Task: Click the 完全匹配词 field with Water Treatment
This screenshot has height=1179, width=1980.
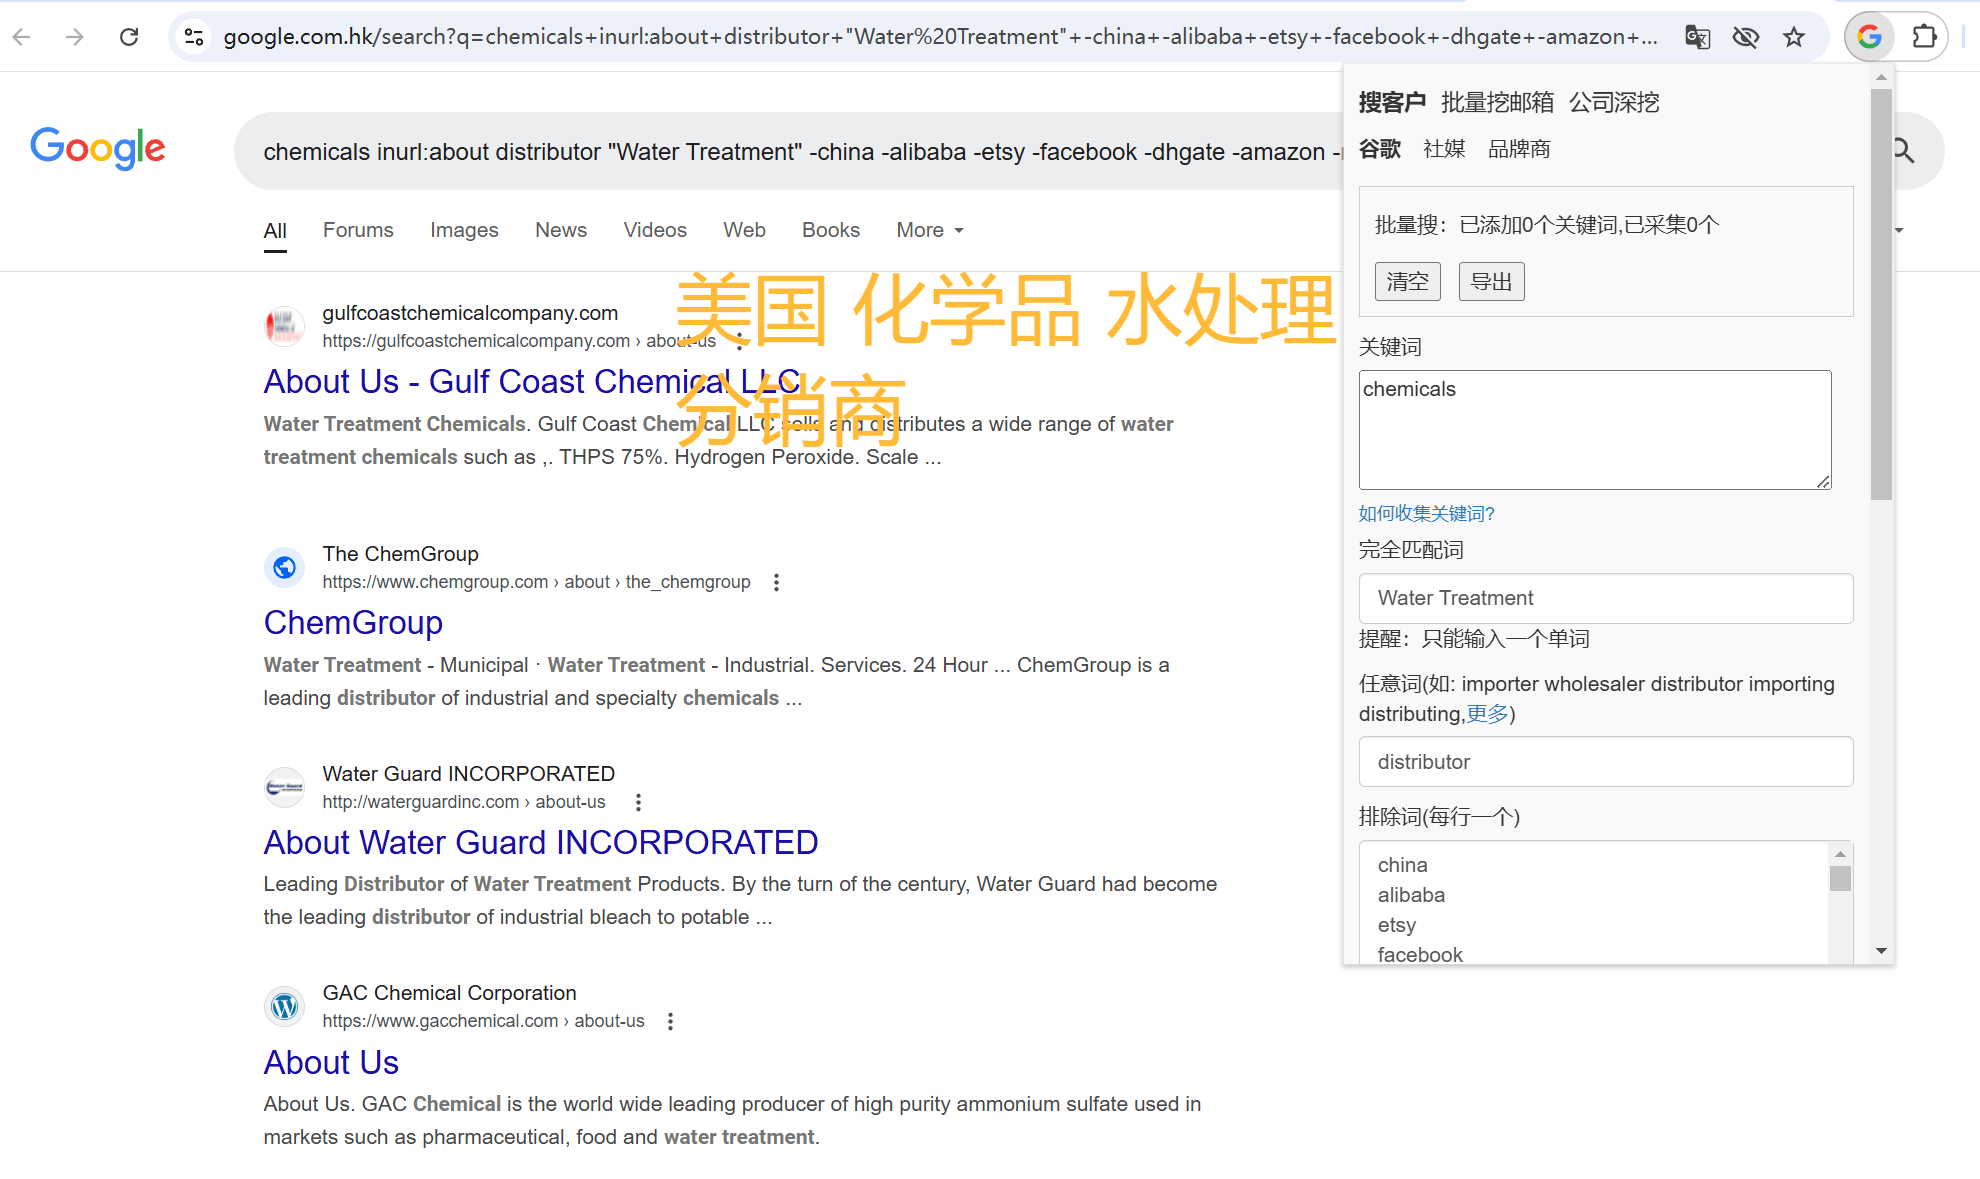Action: click(1606, 598)
